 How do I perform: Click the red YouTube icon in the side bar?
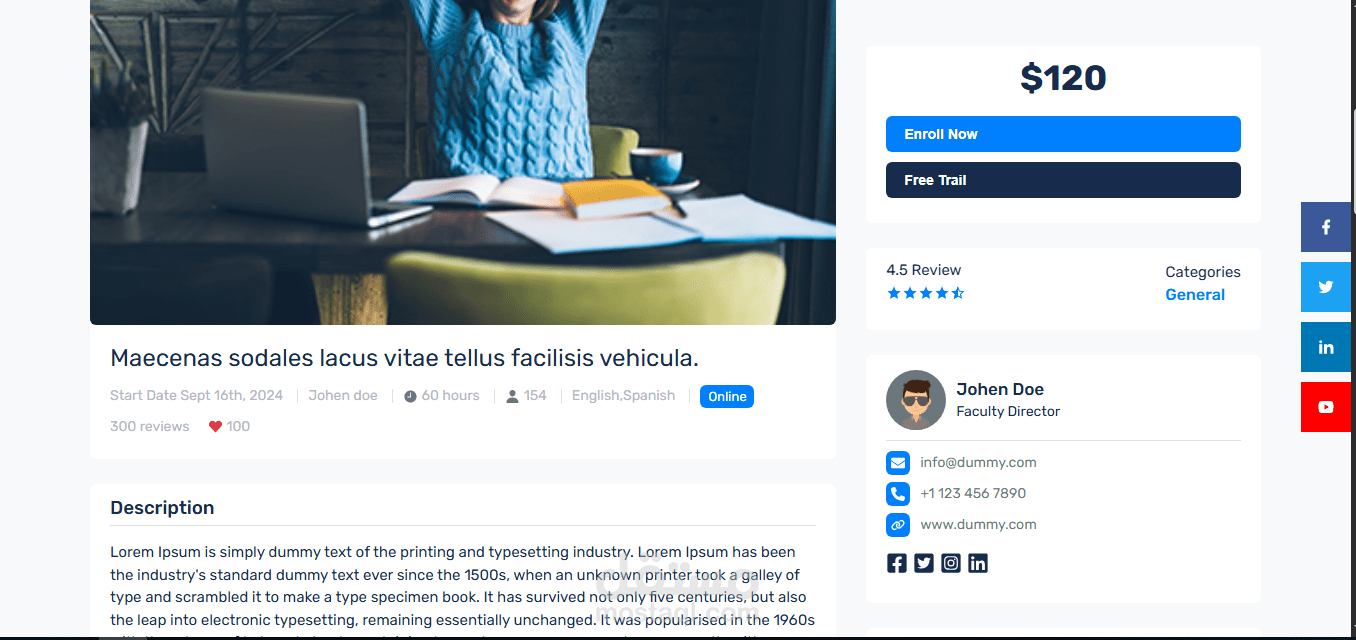[1326, 407]
